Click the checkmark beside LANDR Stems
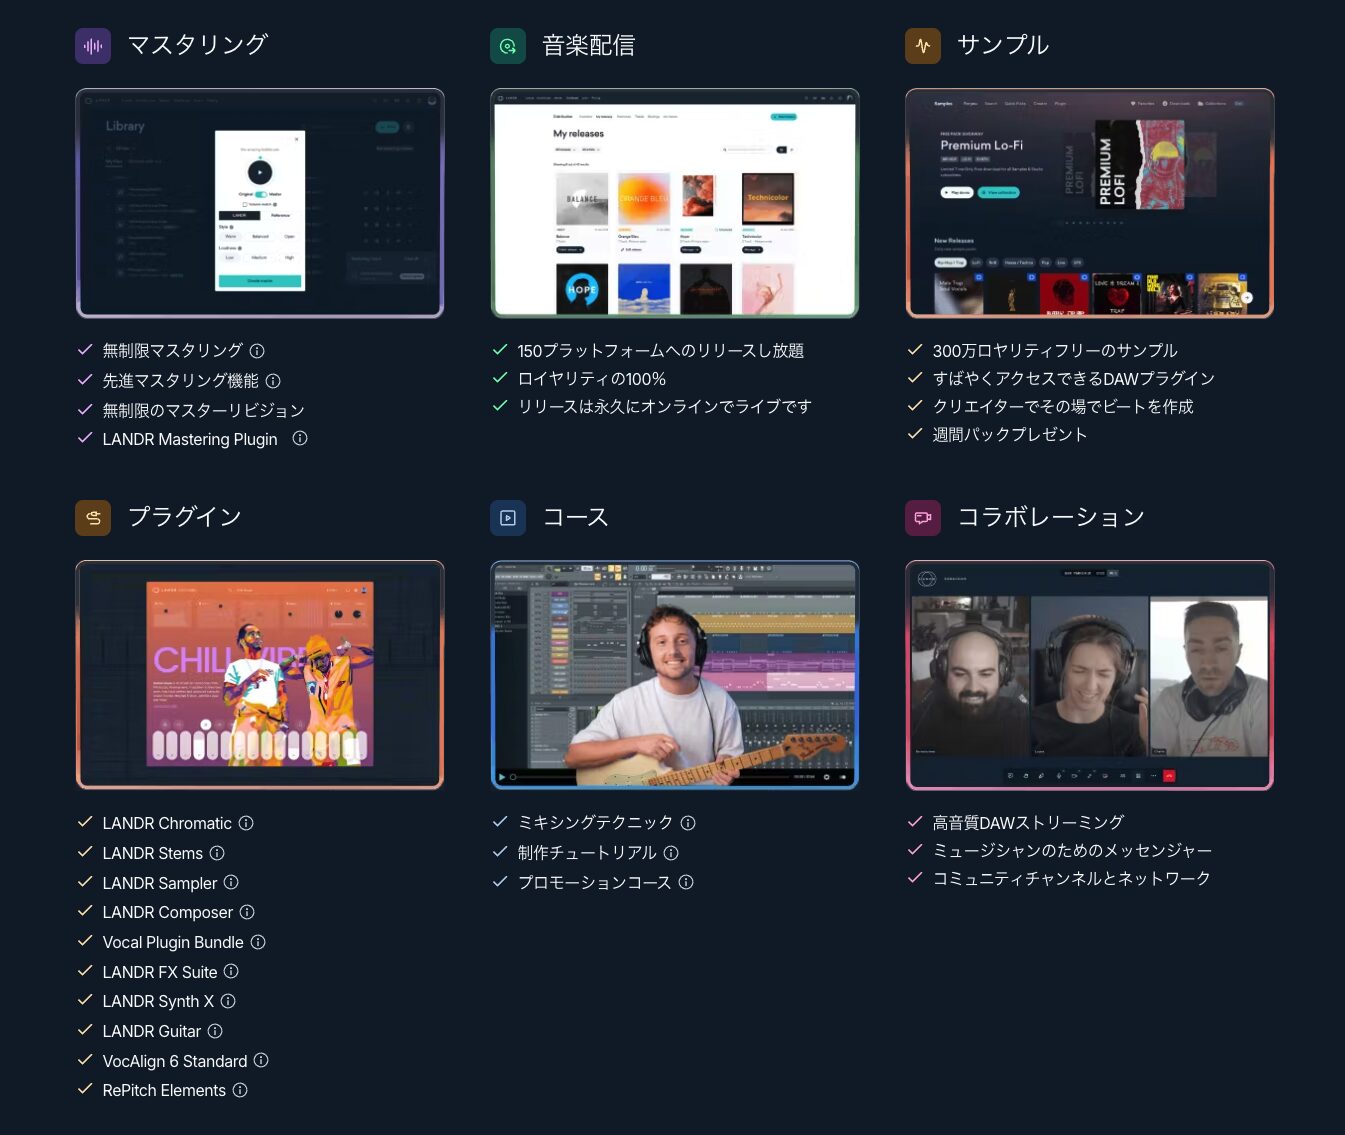1345x1135 pixels. [x=85, y=852]
